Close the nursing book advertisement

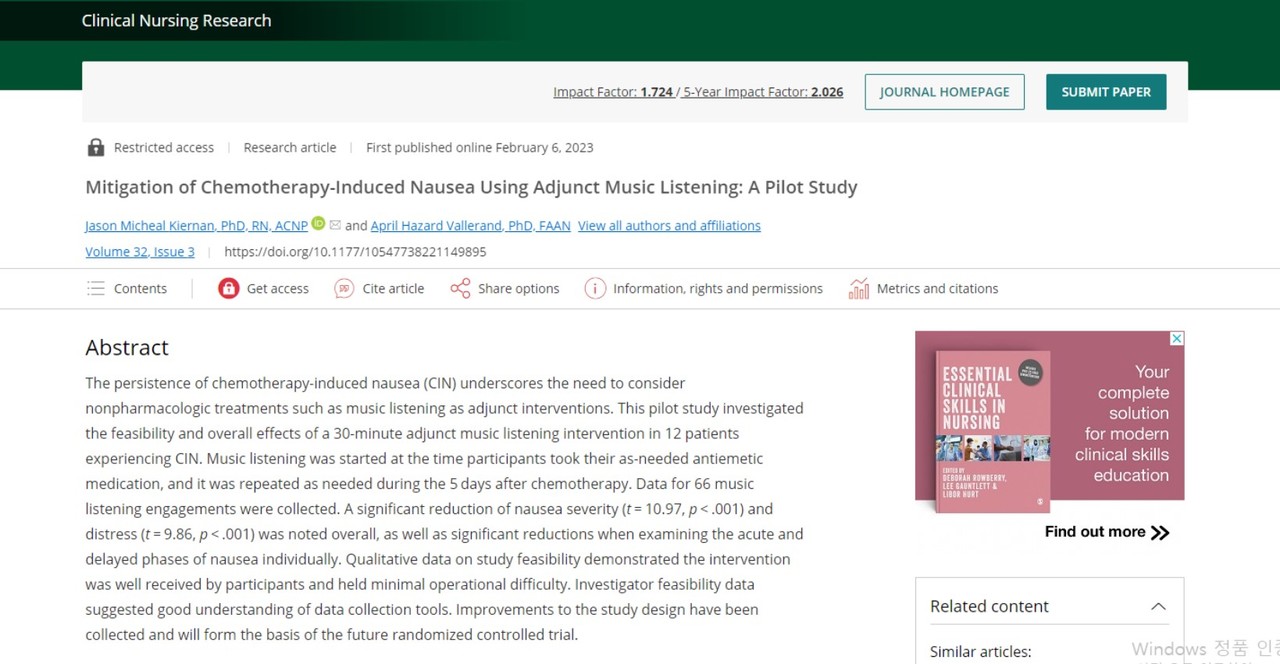pyautogui.click(x=1177, y=339)
